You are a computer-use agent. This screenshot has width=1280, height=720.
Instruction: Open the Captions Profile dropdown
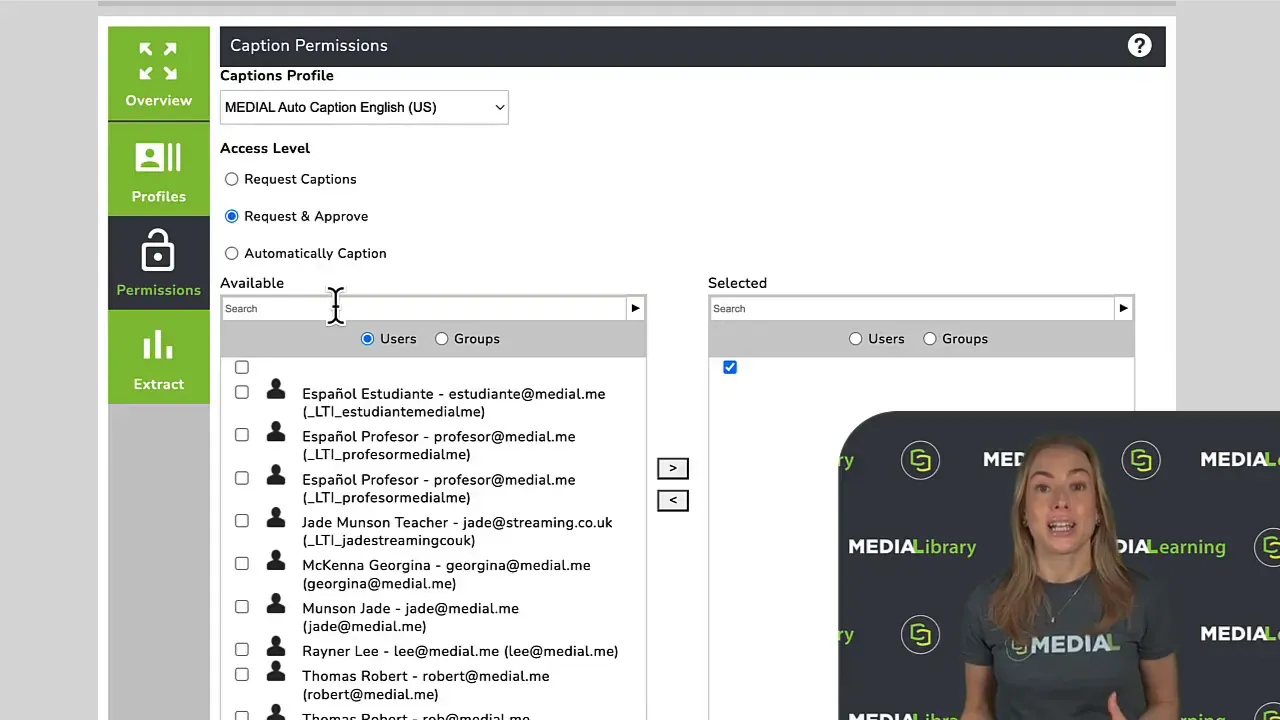point(364,107)
